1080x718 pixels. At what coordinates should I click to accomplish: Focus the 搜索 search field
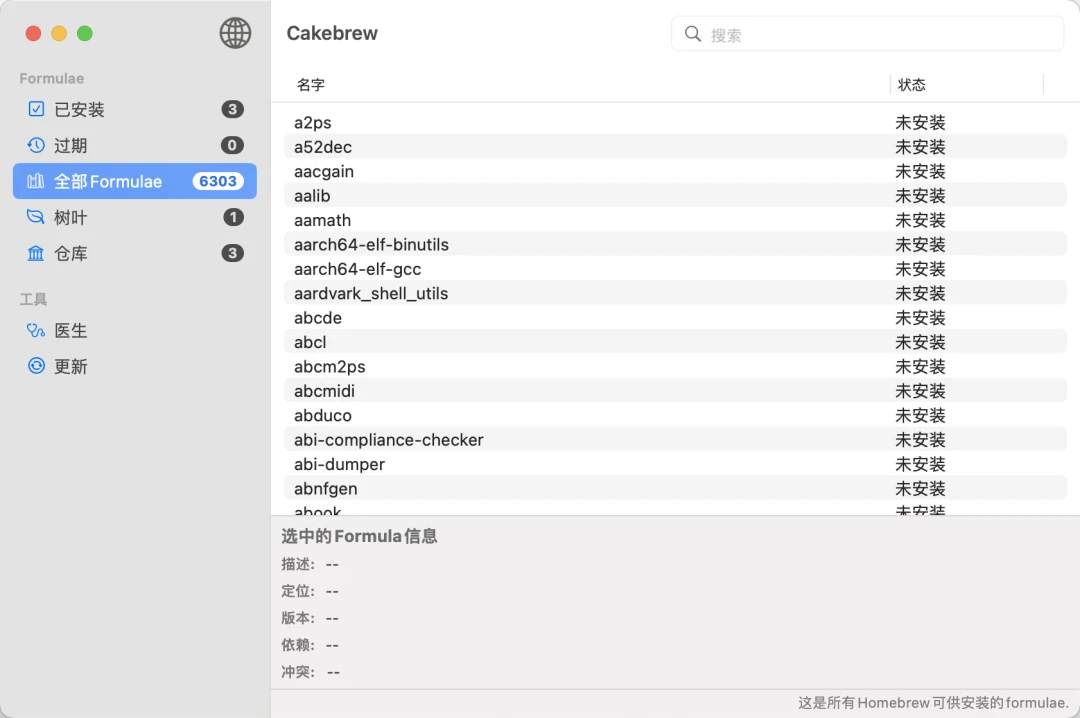[x=867, y=34]
